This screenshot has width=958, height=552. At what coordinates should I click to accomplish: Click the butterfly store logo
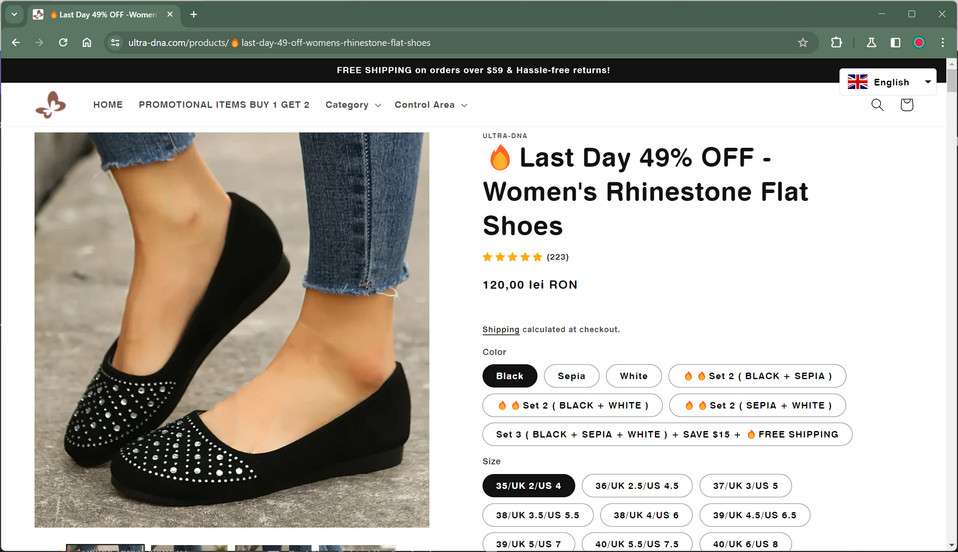coord(50,105)
